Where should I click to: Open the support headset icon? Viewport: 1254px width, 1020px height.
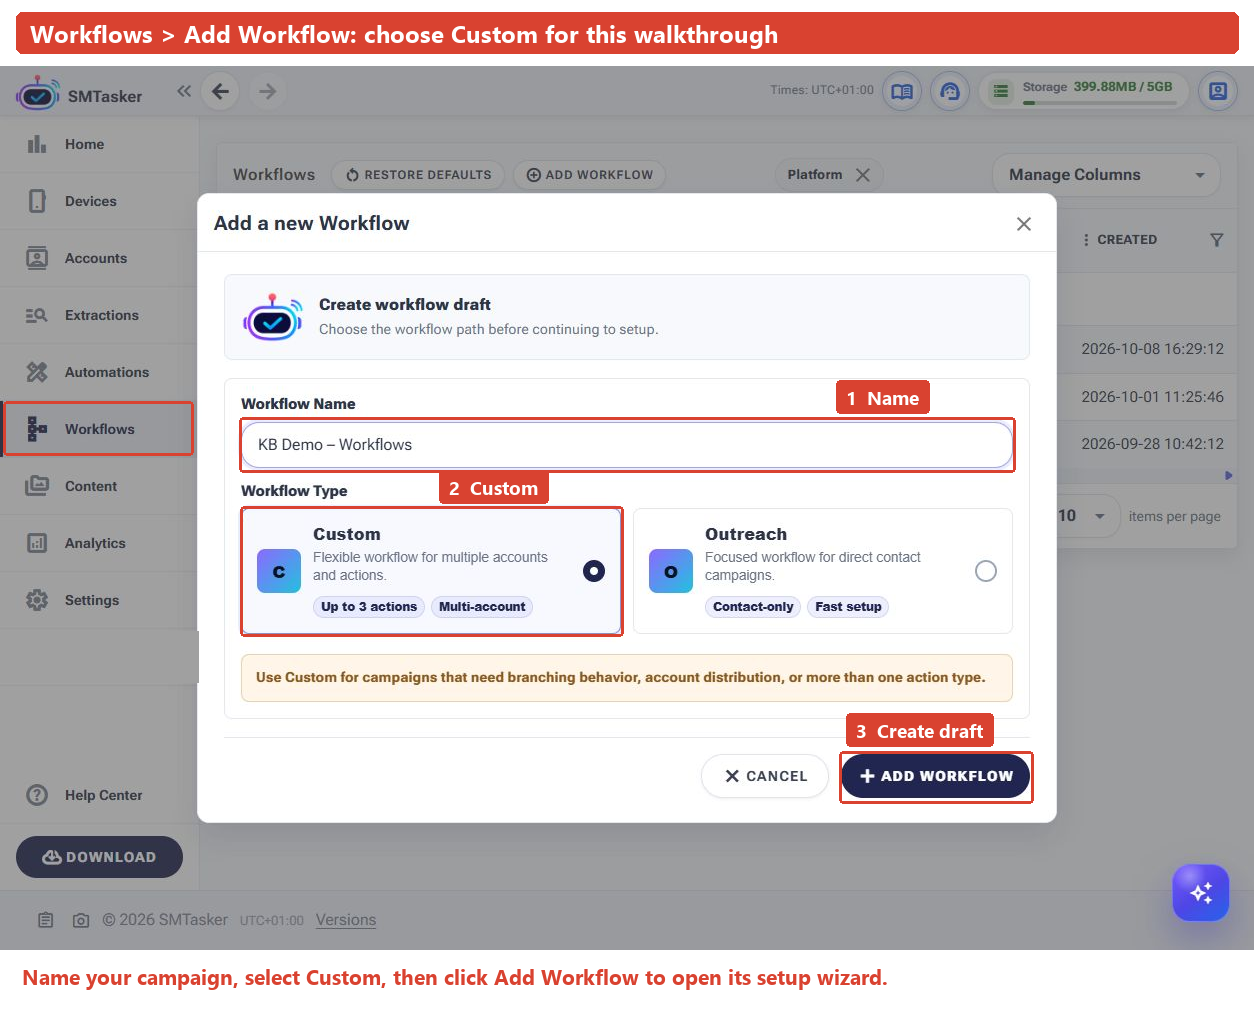click(x=950, y=91)
